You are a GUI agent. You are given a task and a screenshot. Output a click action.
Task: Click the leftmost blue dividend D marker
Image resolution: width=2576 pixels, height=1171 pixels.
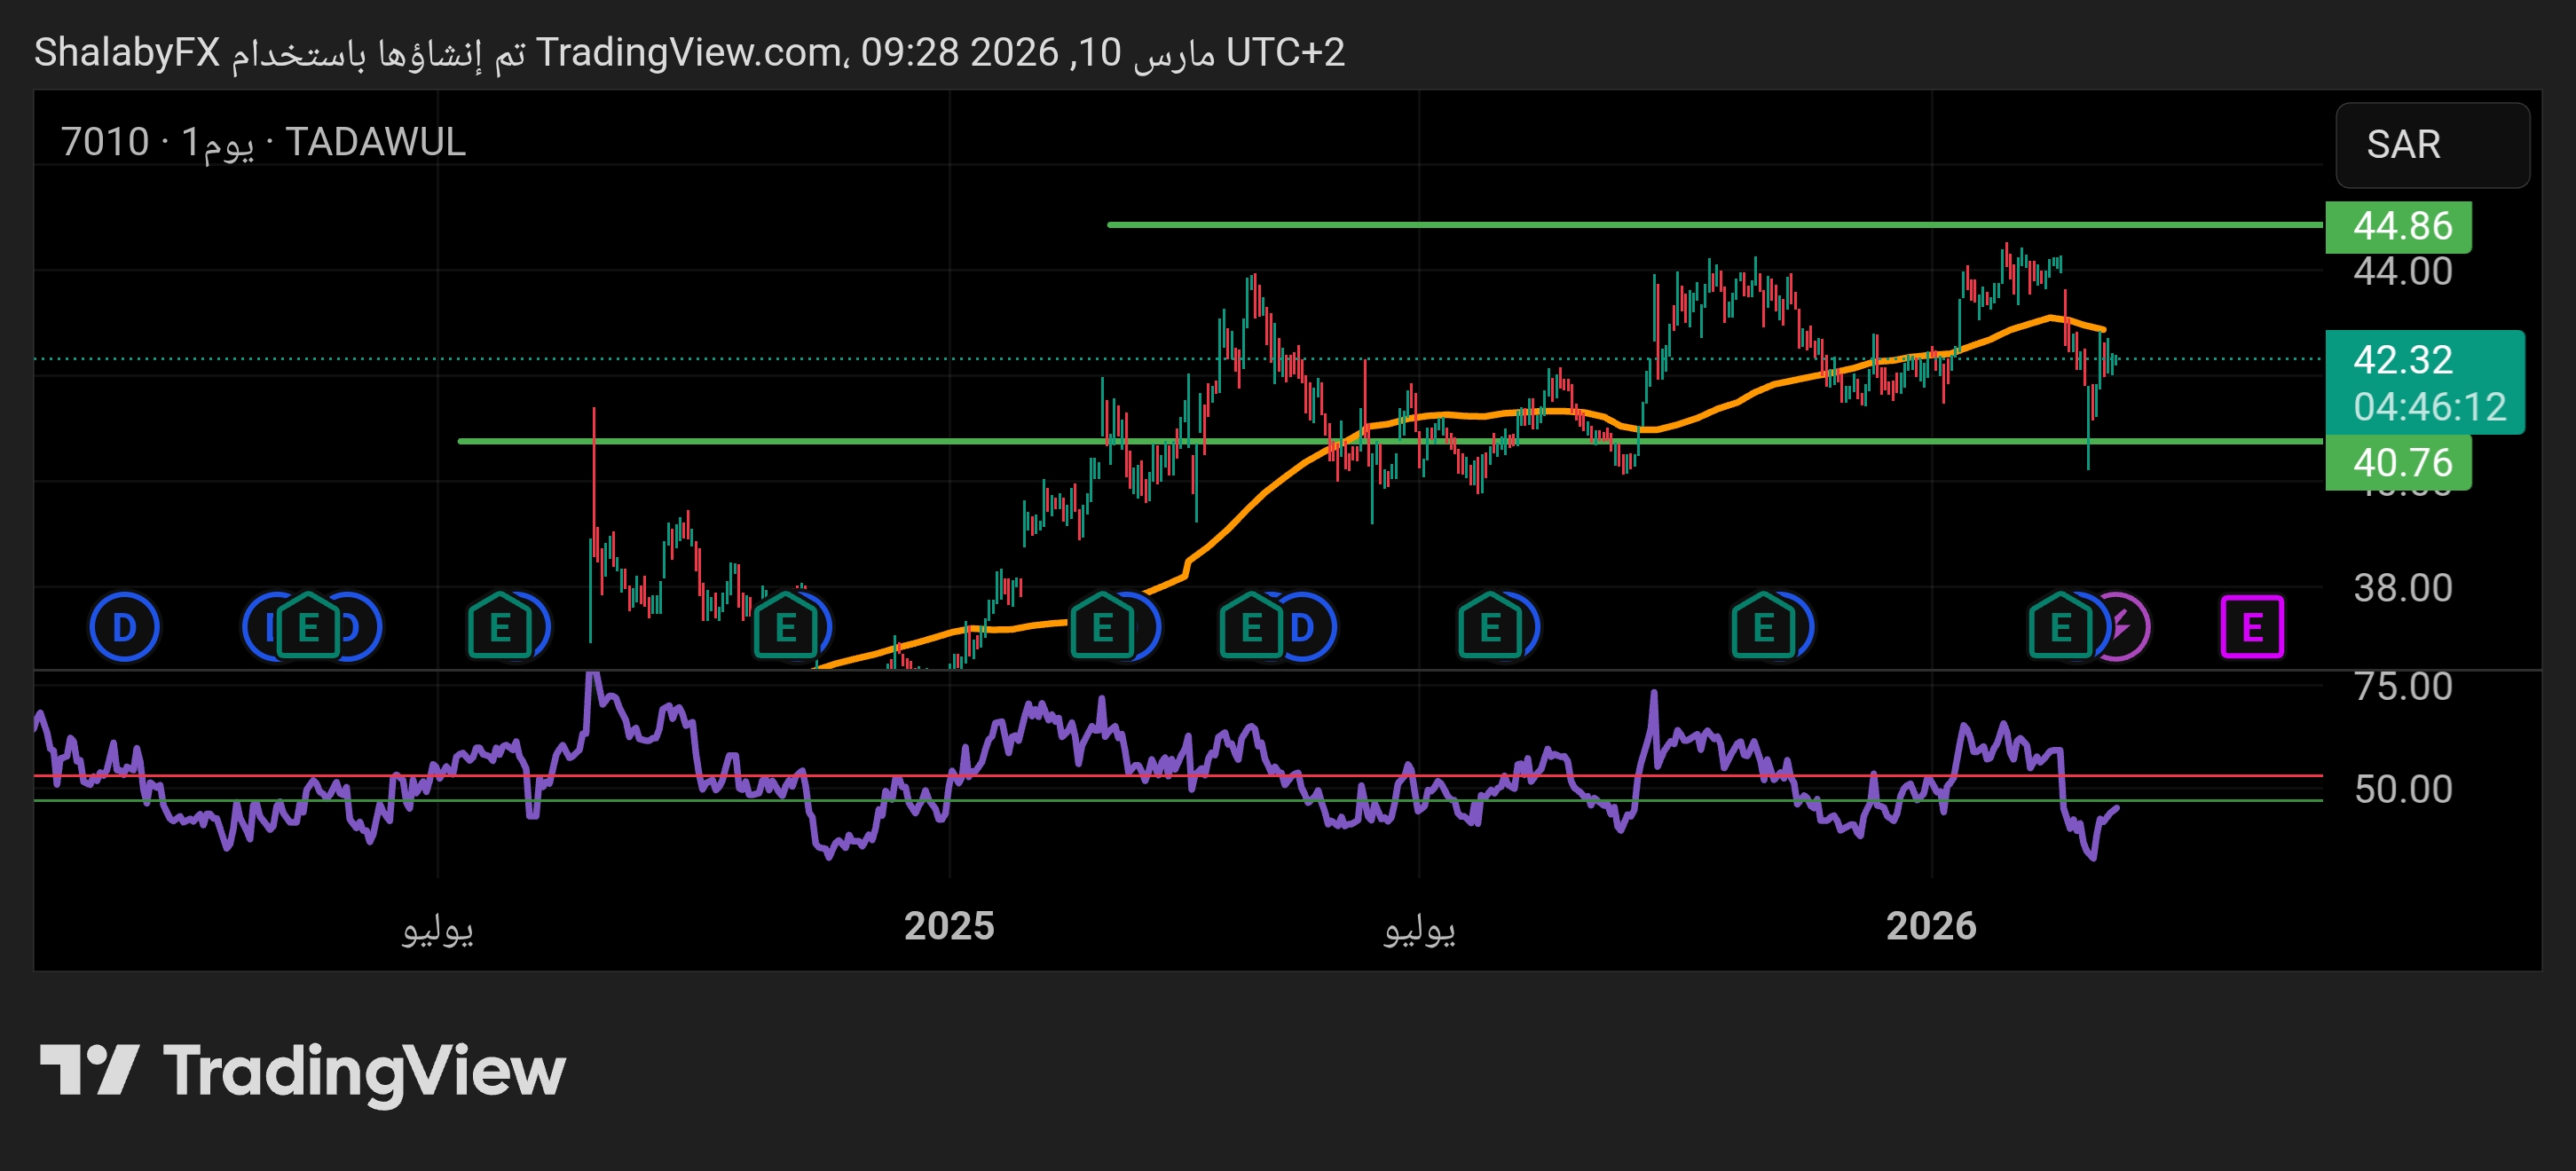[124, 628]
